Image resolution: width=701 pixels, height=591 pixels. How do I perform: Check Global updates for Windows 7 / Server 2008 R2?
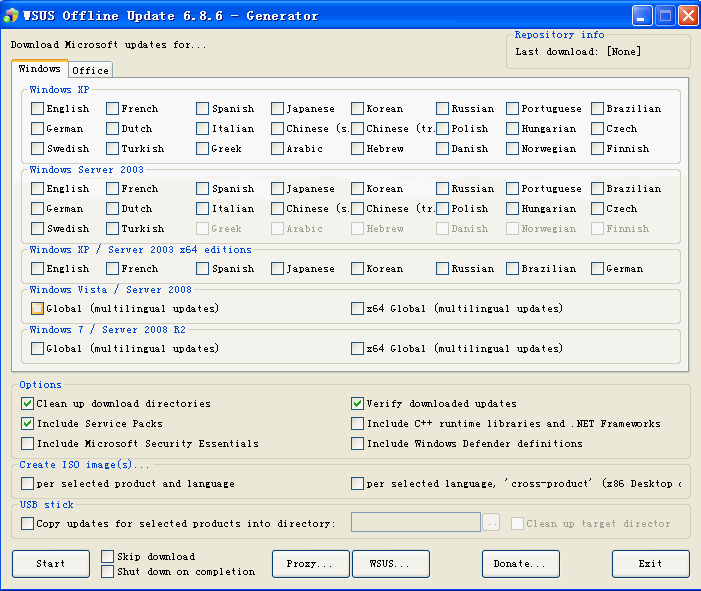[38, 349]
